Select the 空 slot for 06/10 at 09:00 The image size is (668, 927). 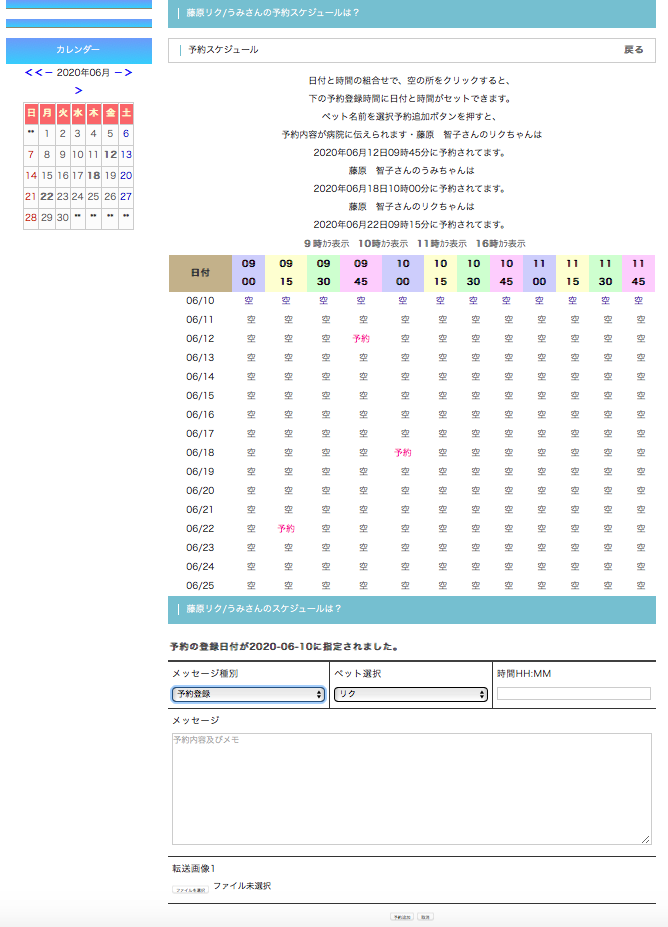(x=249, y=301)
